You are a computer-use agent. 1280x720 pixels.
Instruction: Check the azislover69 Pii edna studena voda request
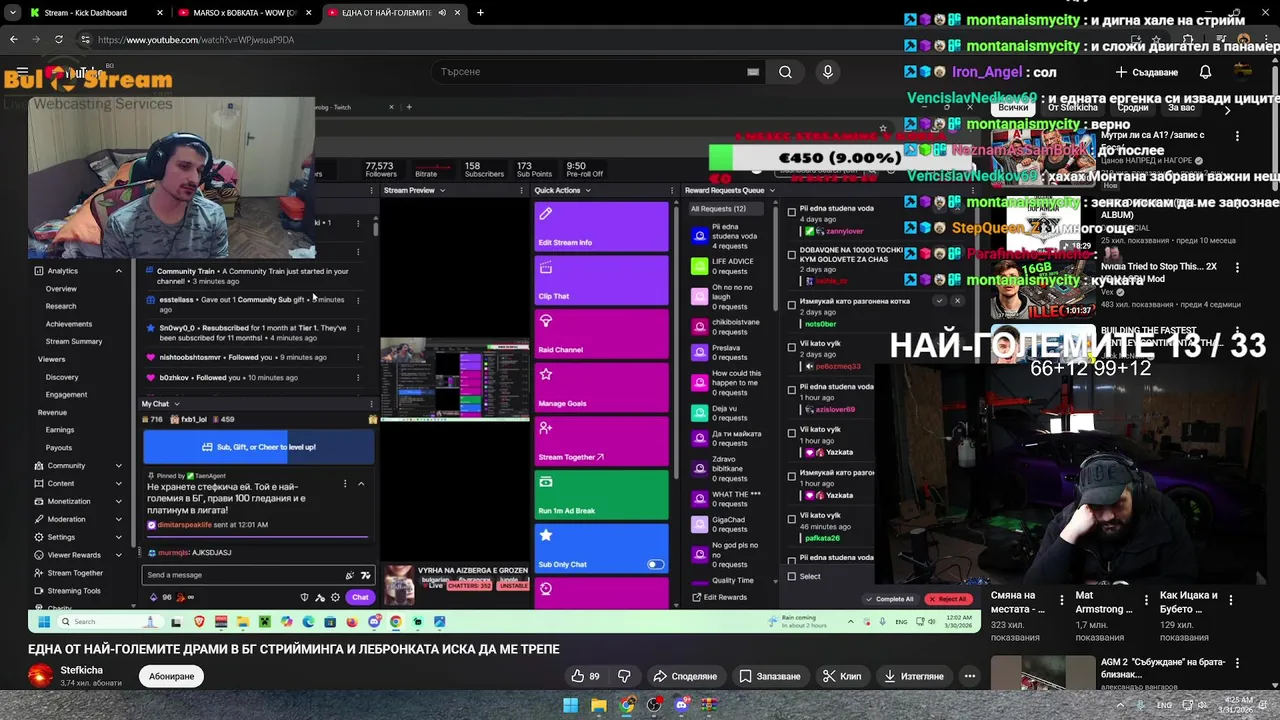pyautogui.click(x=792, y=390)
